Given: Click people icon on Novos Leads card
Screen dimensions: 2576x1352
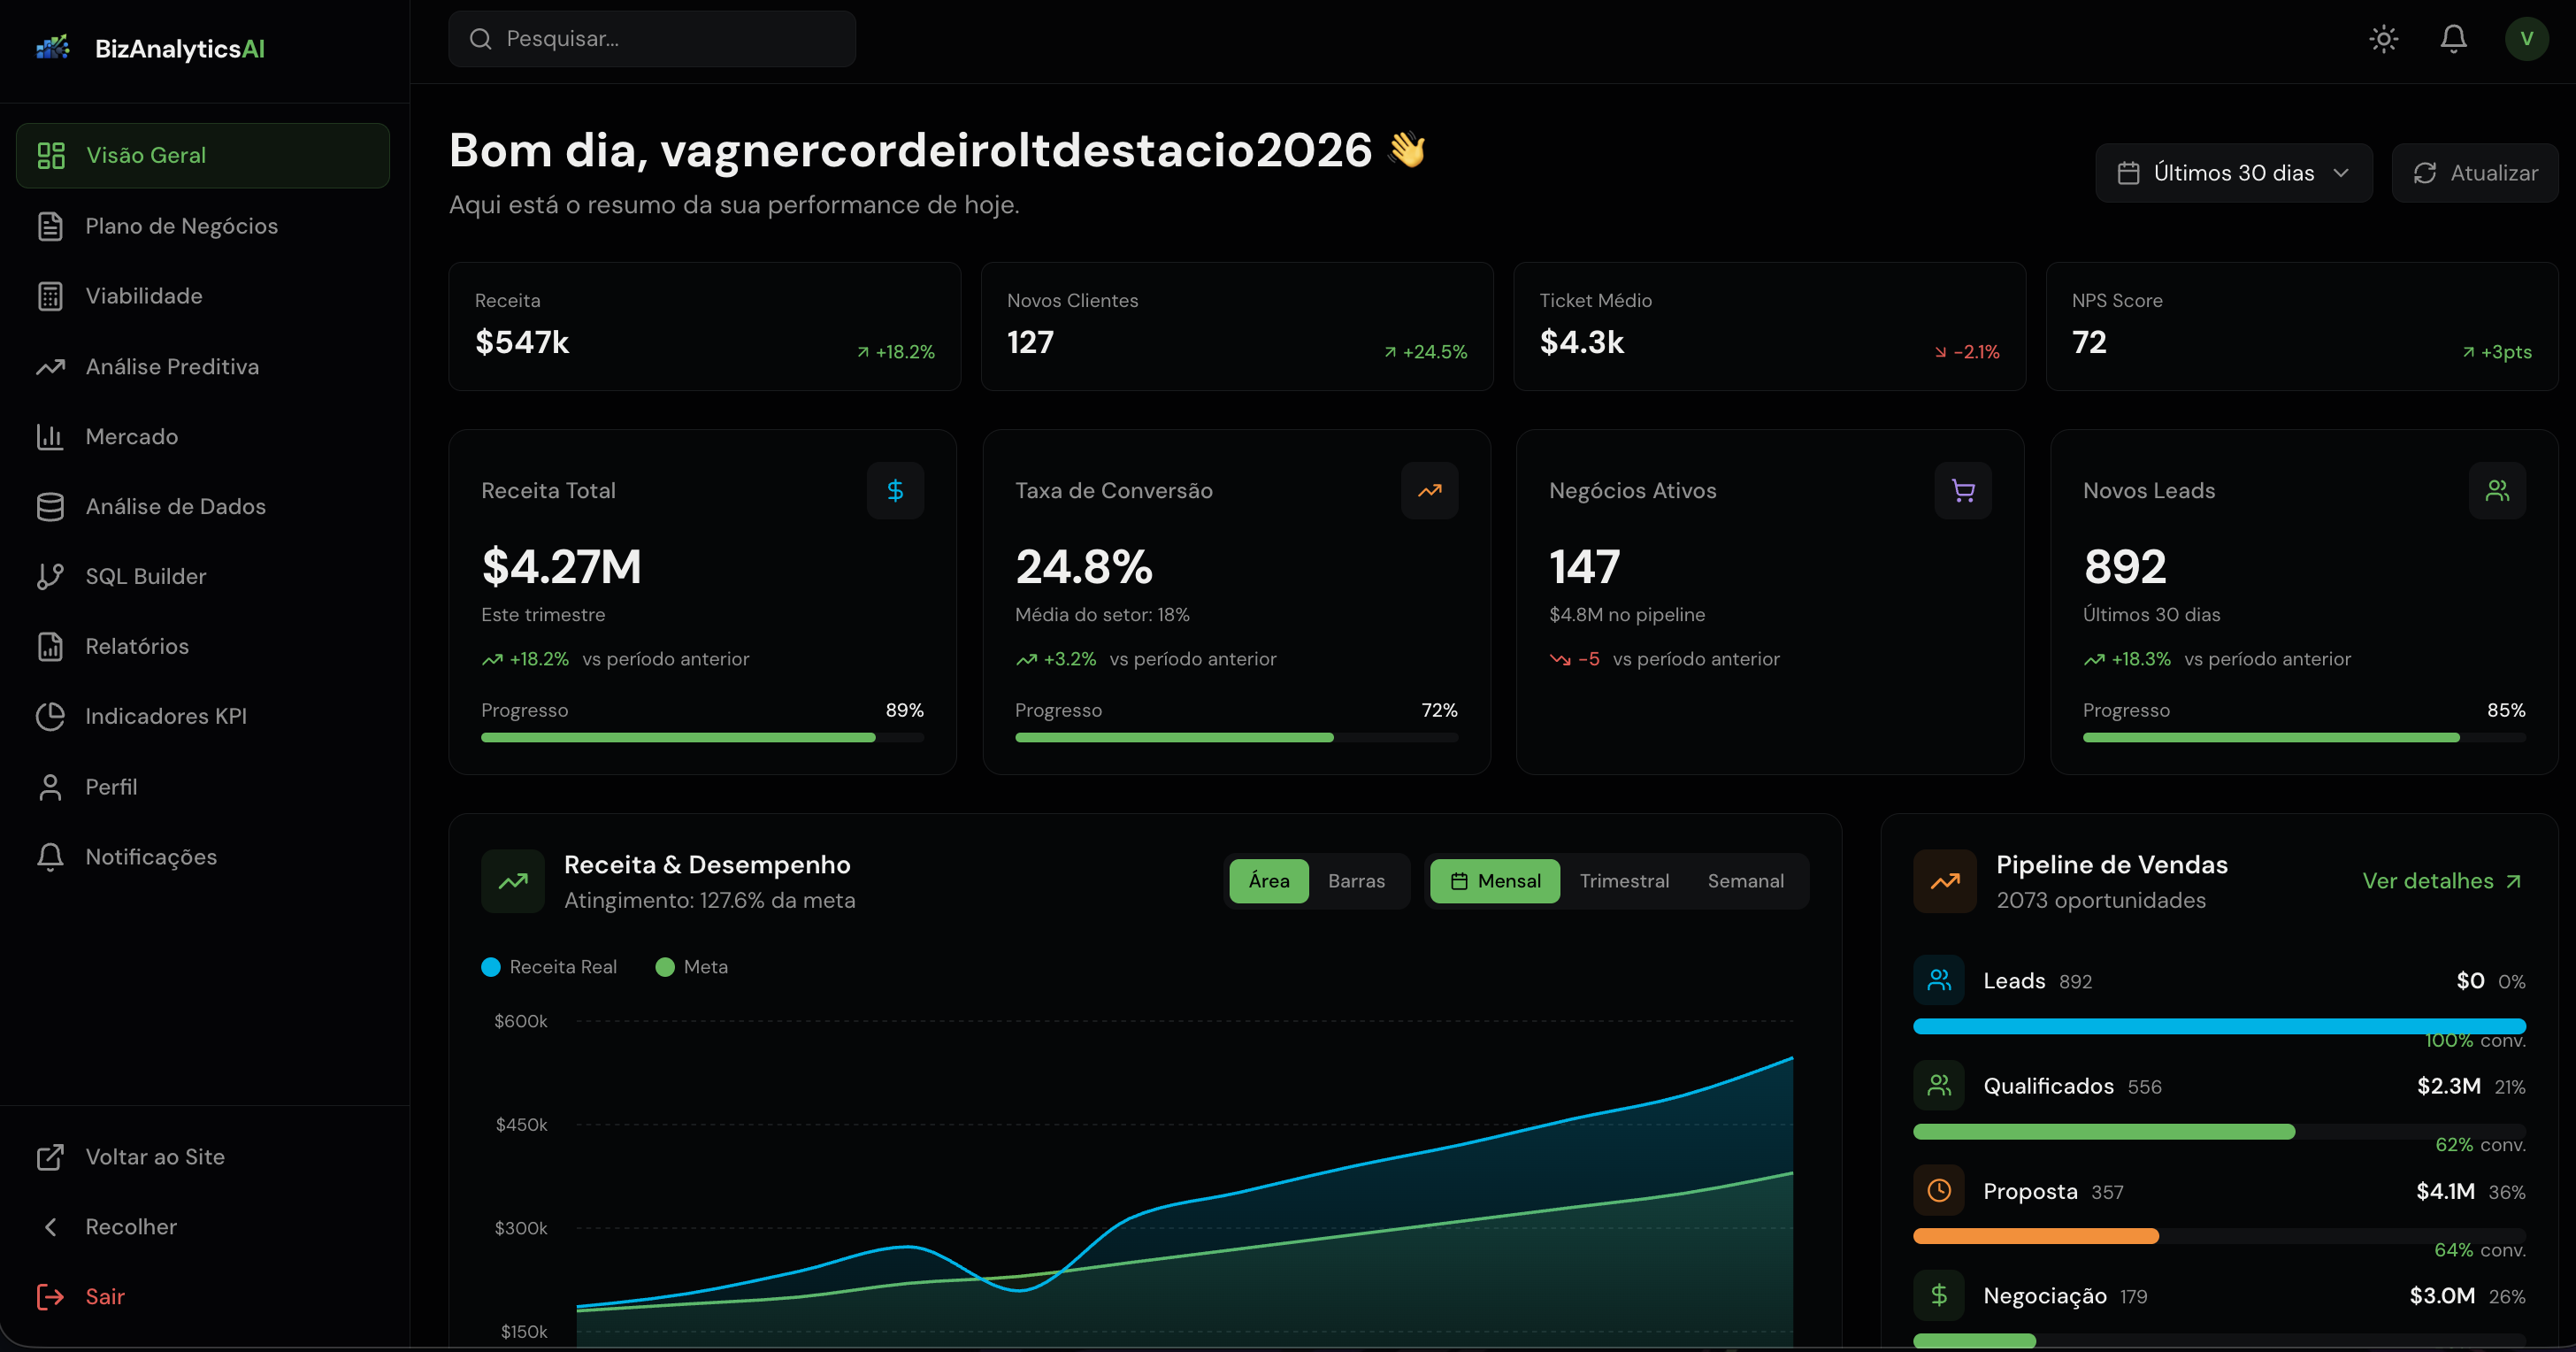Looking at the screenshot, I should pos(2497,490).
